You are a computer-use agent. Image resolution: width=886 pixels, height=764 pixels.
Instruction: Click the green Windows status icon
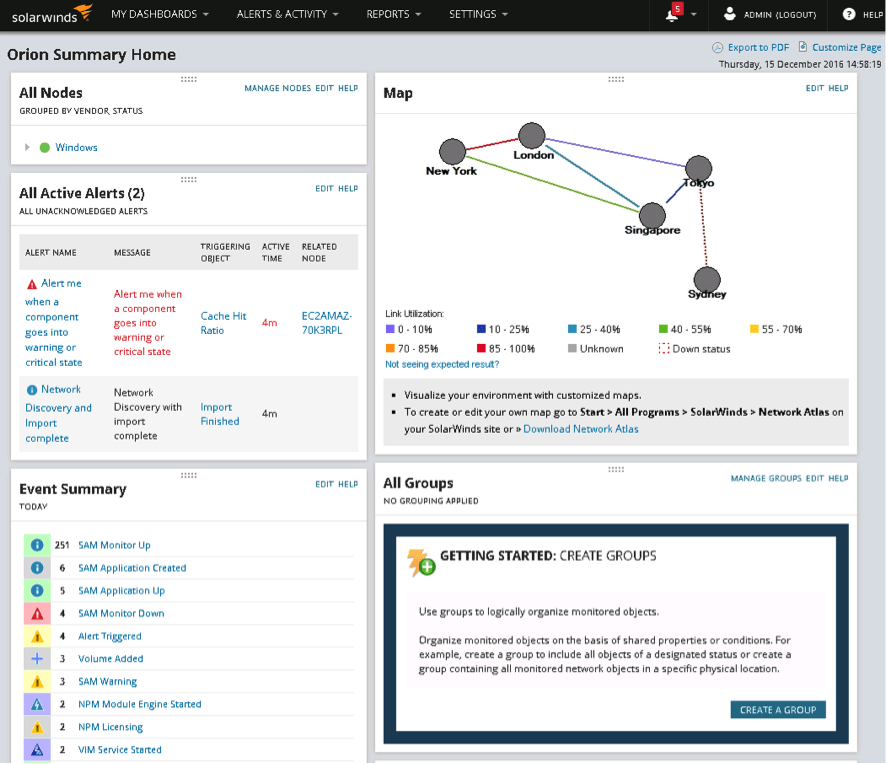point(45,147)
